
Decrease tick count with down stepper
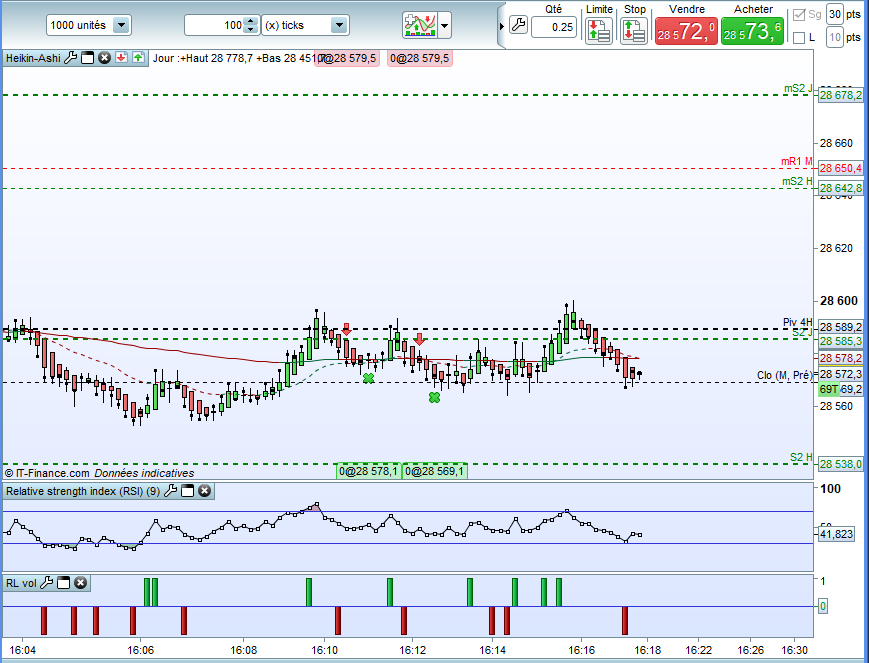pyautogui.click(x=251, y=29)
